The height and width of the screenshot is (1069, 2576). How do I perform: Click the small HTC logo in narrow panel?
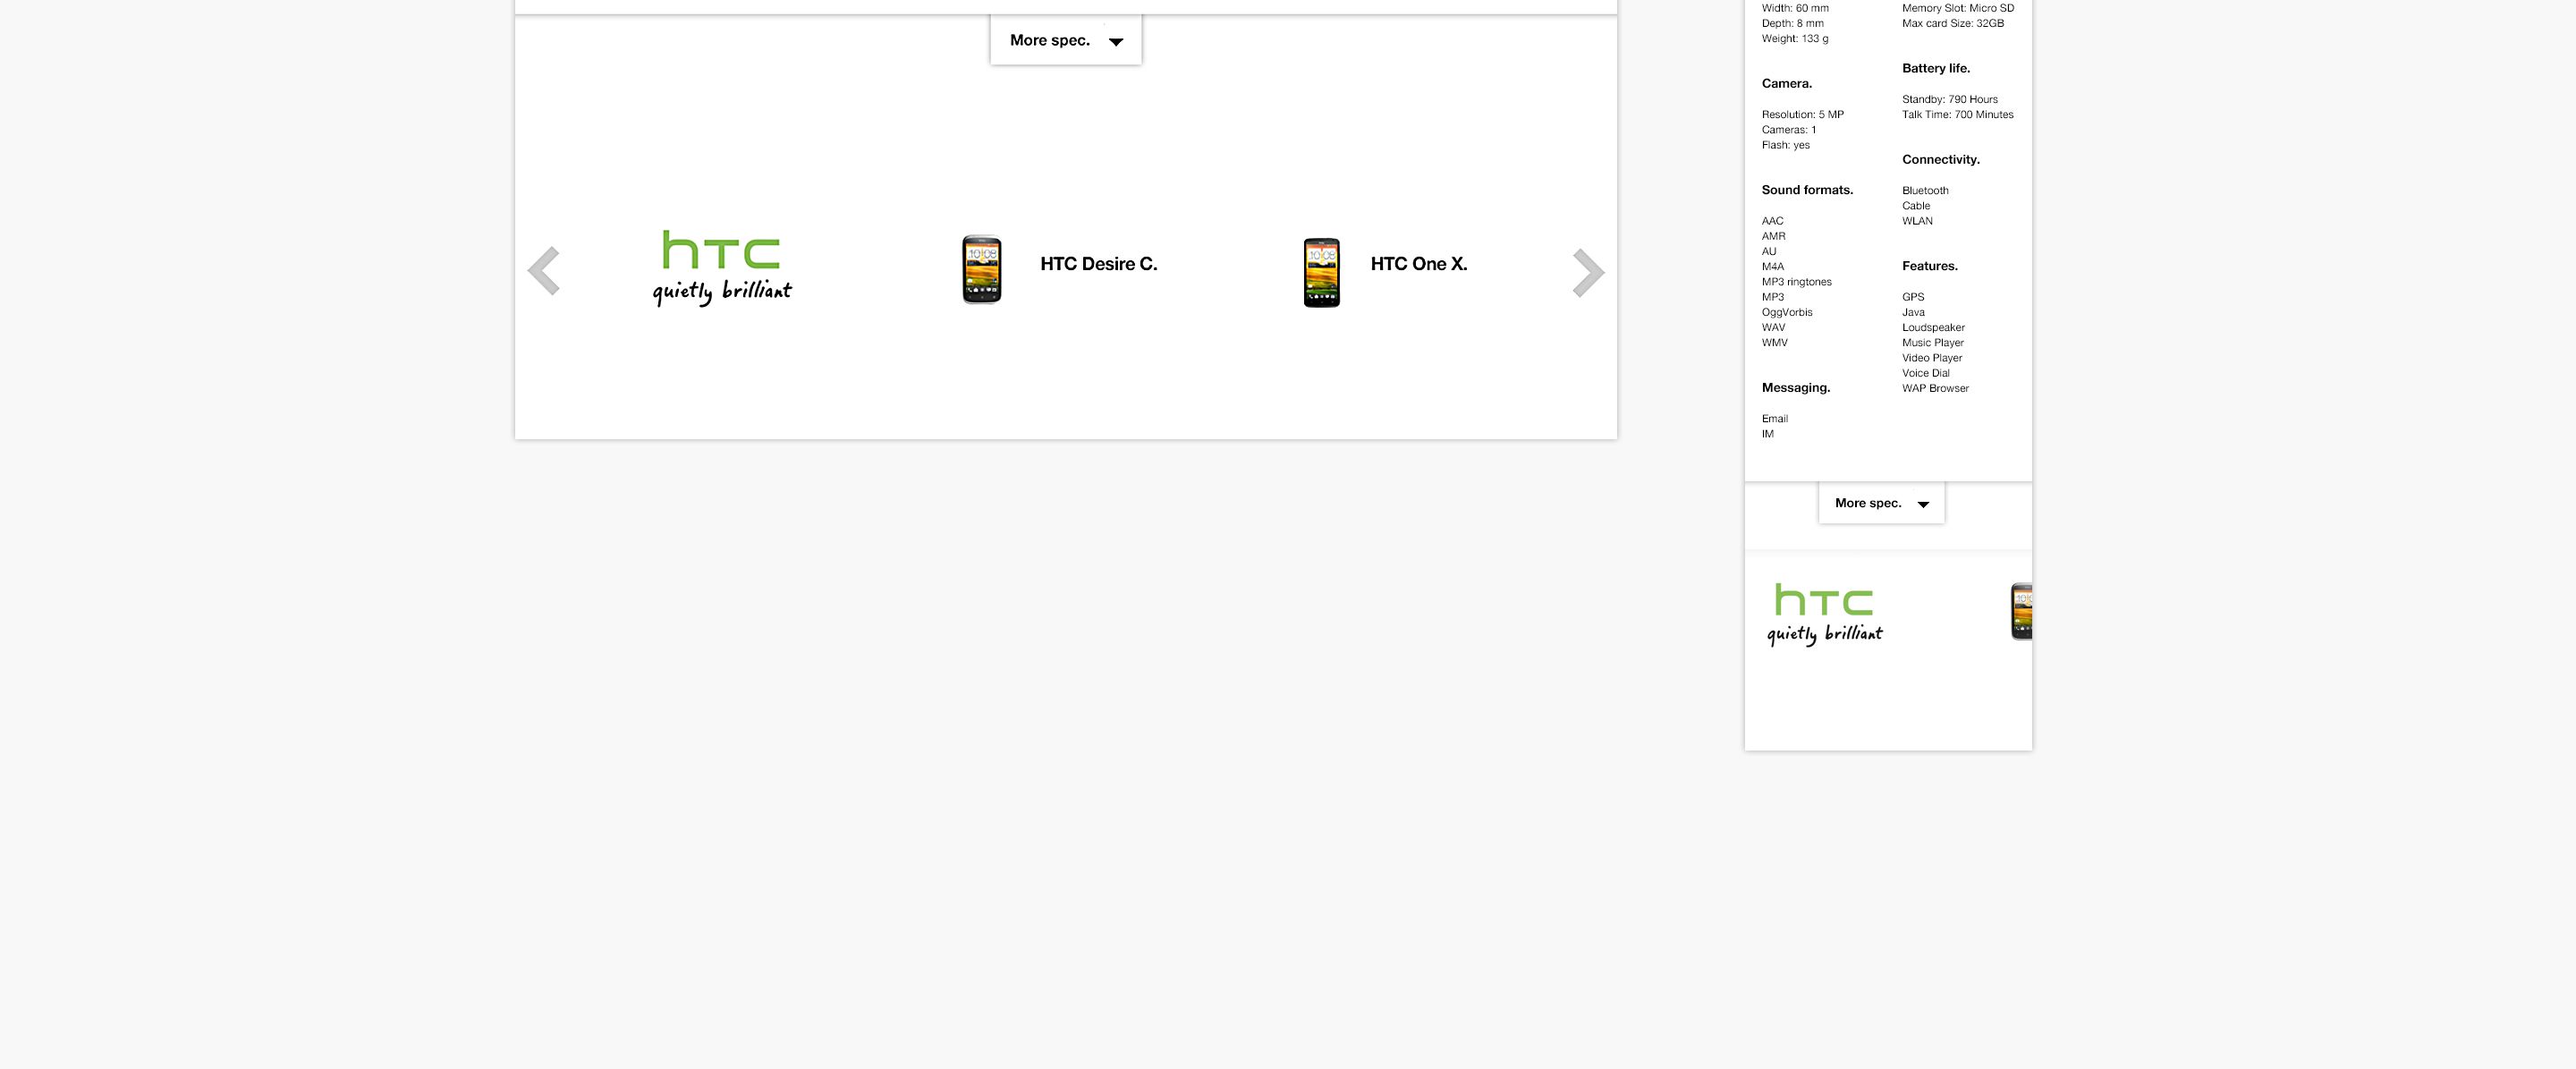1824,614
